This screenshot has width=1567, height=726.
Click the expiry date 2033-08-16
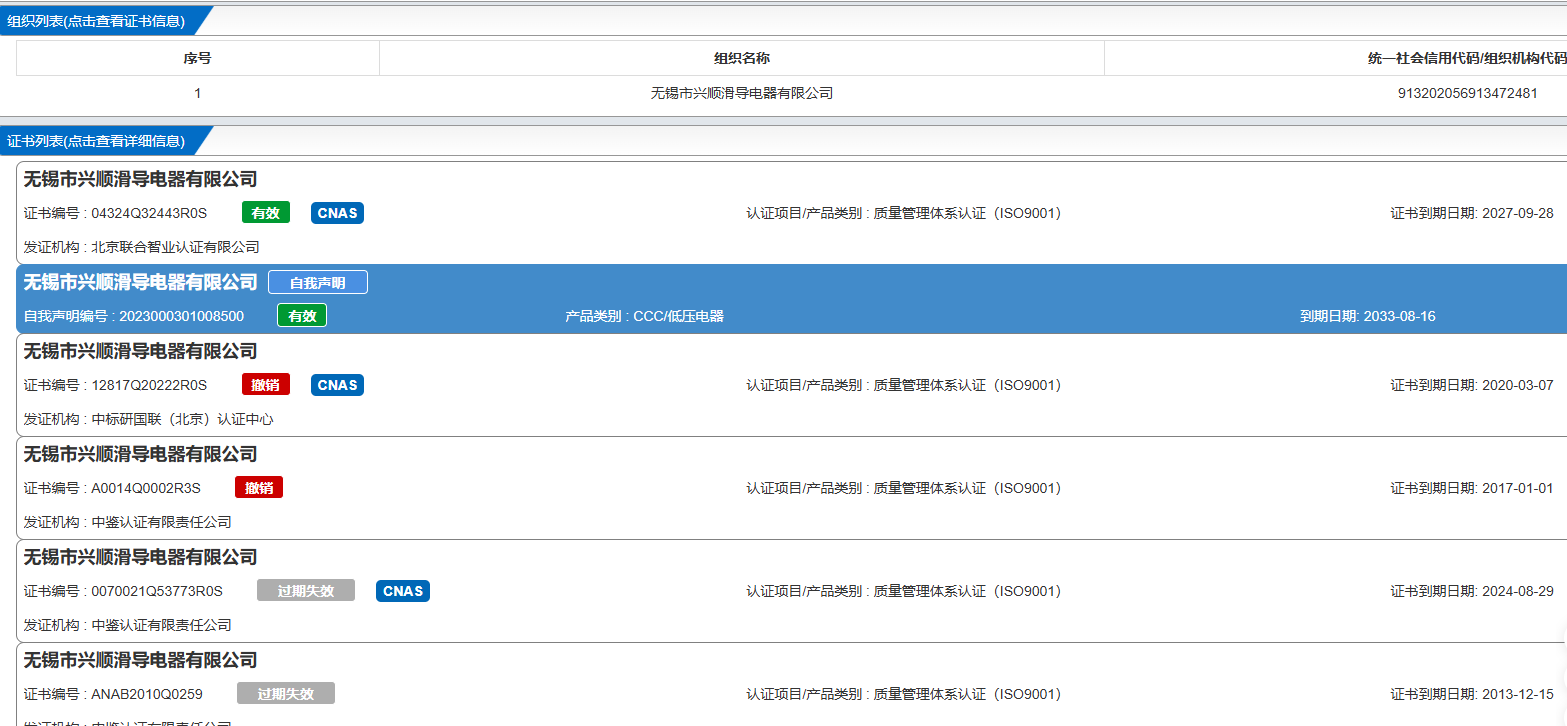click(x=1399, y=316)
